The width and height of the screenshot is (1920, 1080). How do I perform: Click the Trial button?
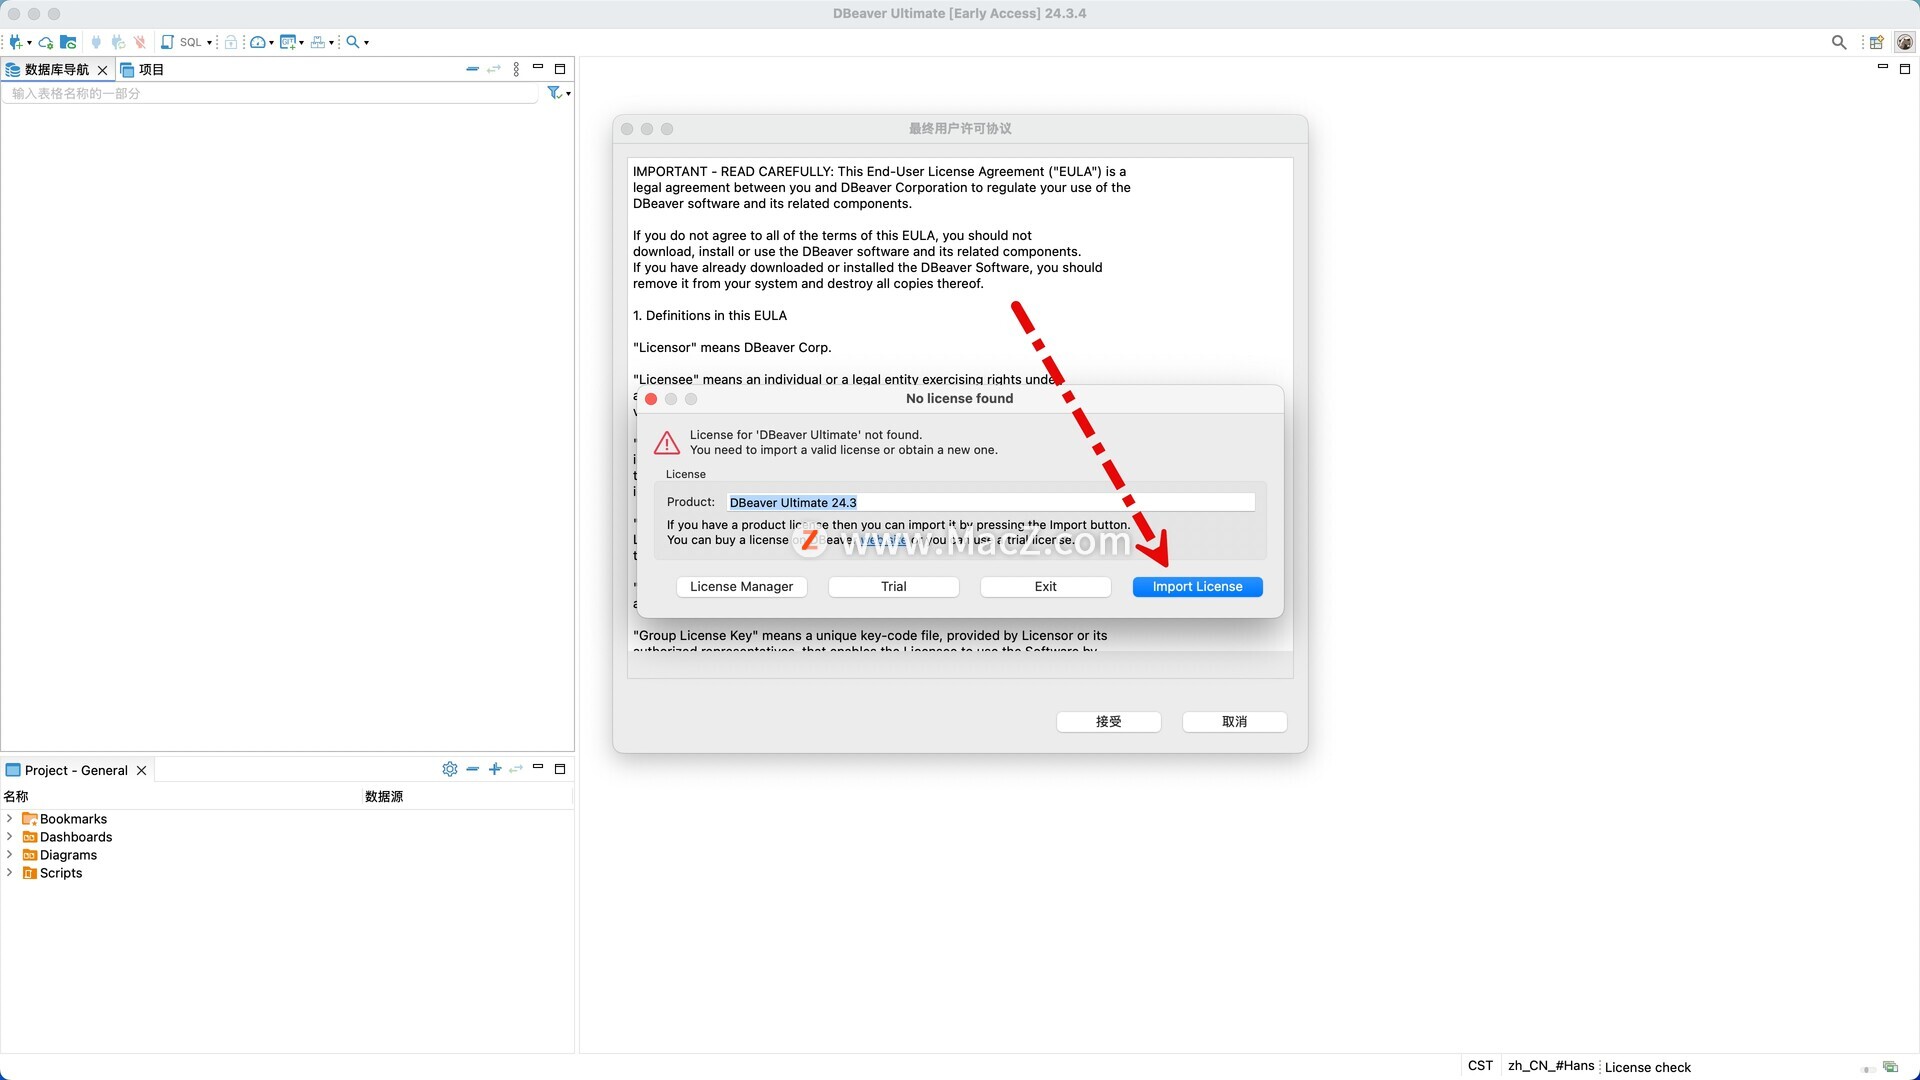(894, 587)
